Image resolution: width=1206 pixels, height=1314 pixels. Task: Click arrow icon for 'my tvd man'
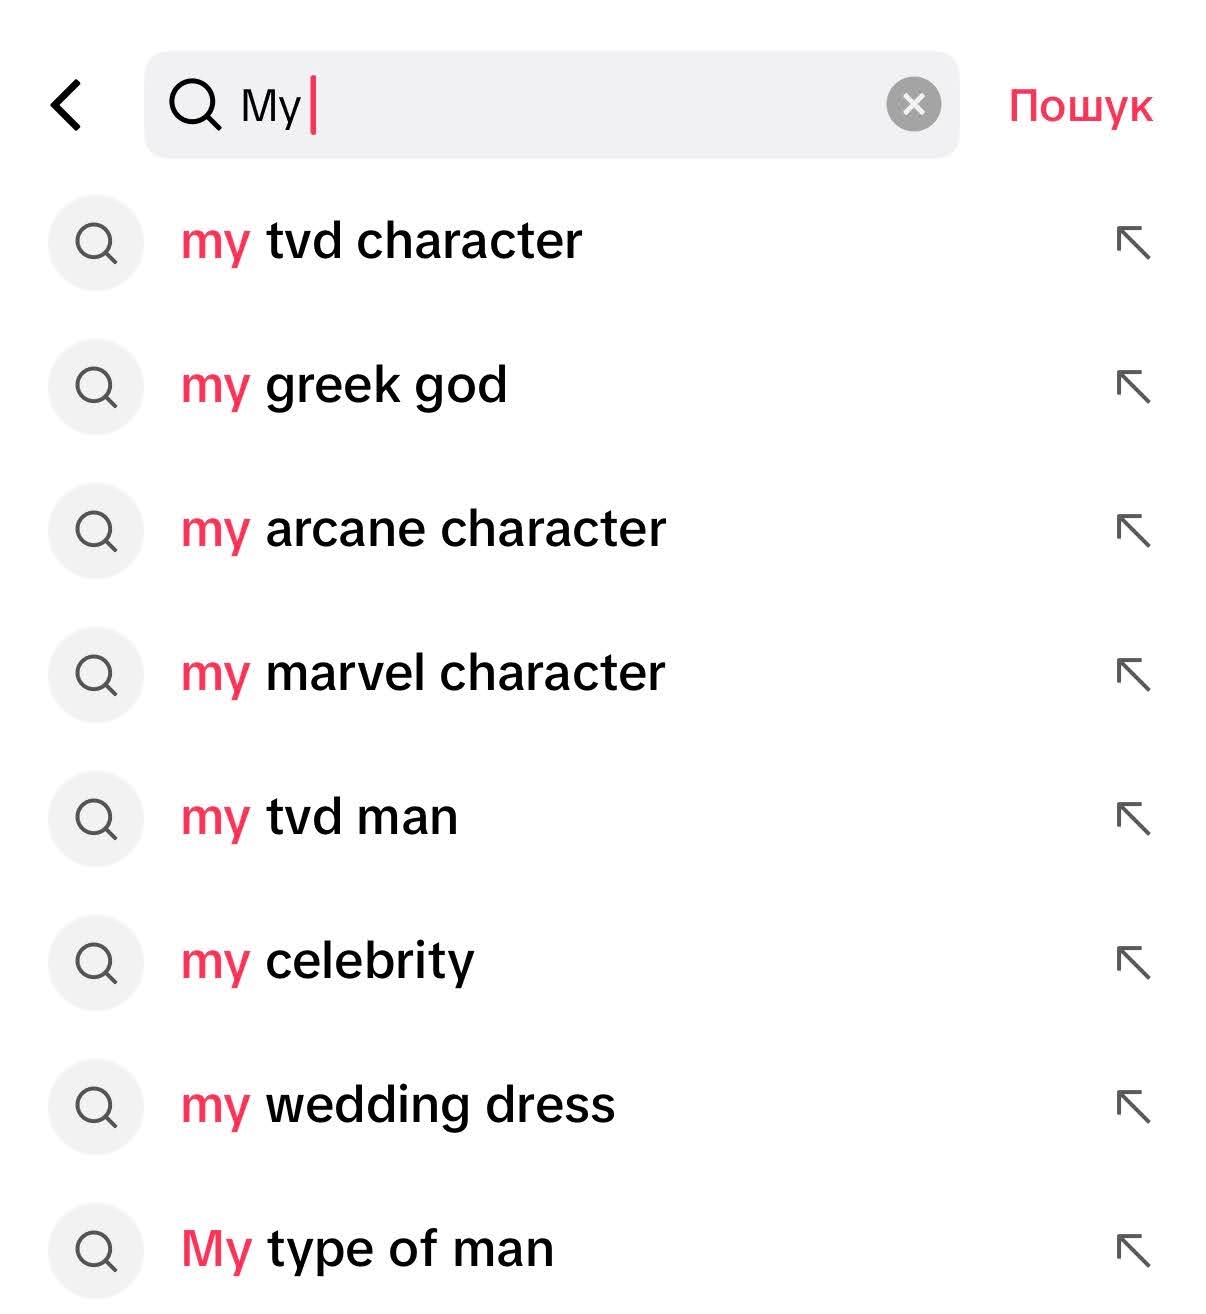tap(1133, 819)
